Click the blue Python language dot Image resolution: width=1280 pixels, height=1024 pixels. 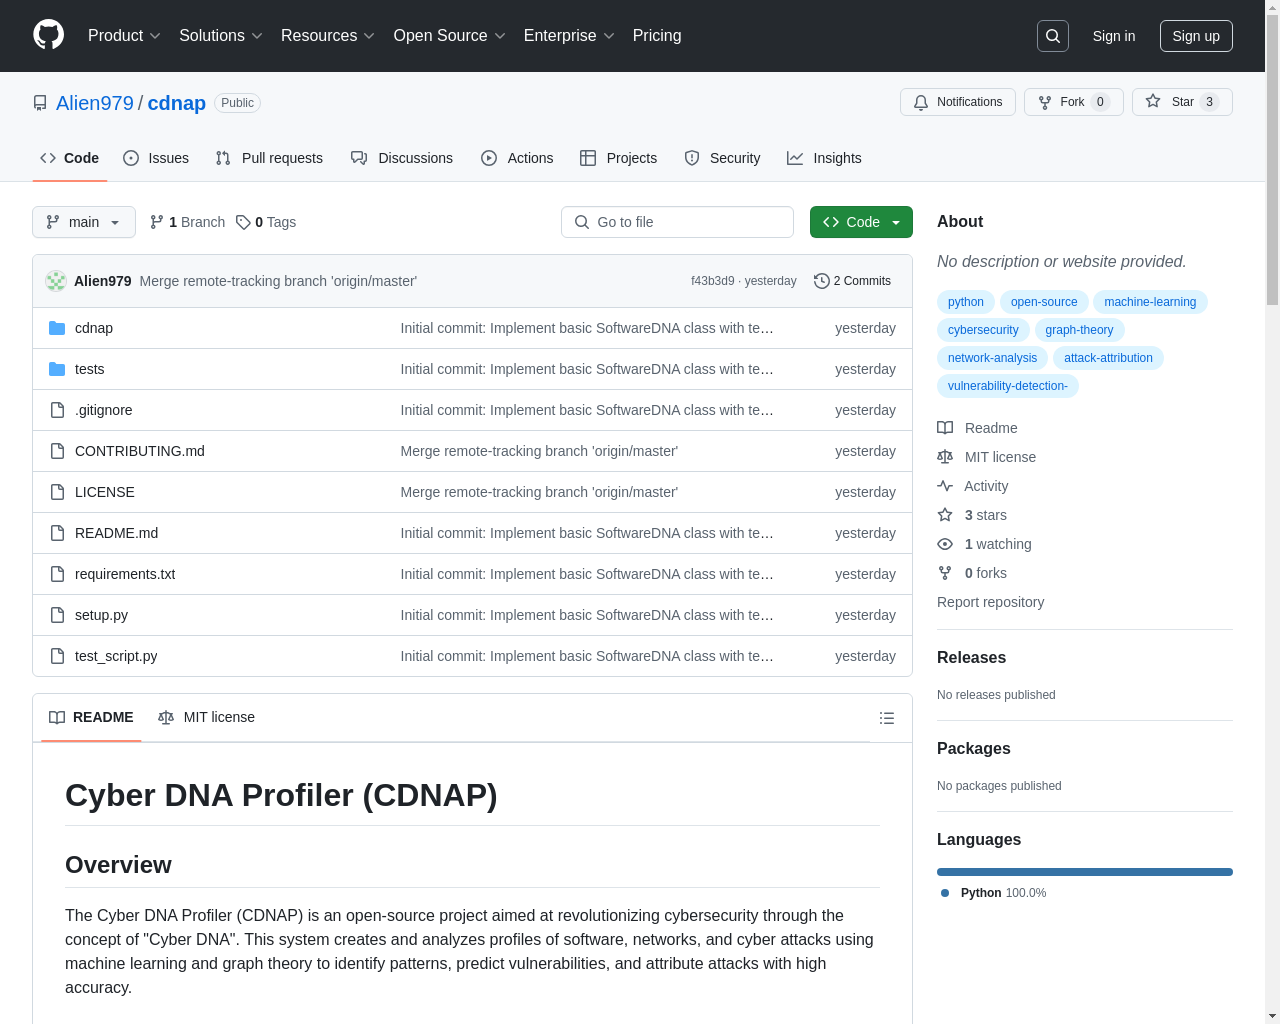click(x=945, y=893)
